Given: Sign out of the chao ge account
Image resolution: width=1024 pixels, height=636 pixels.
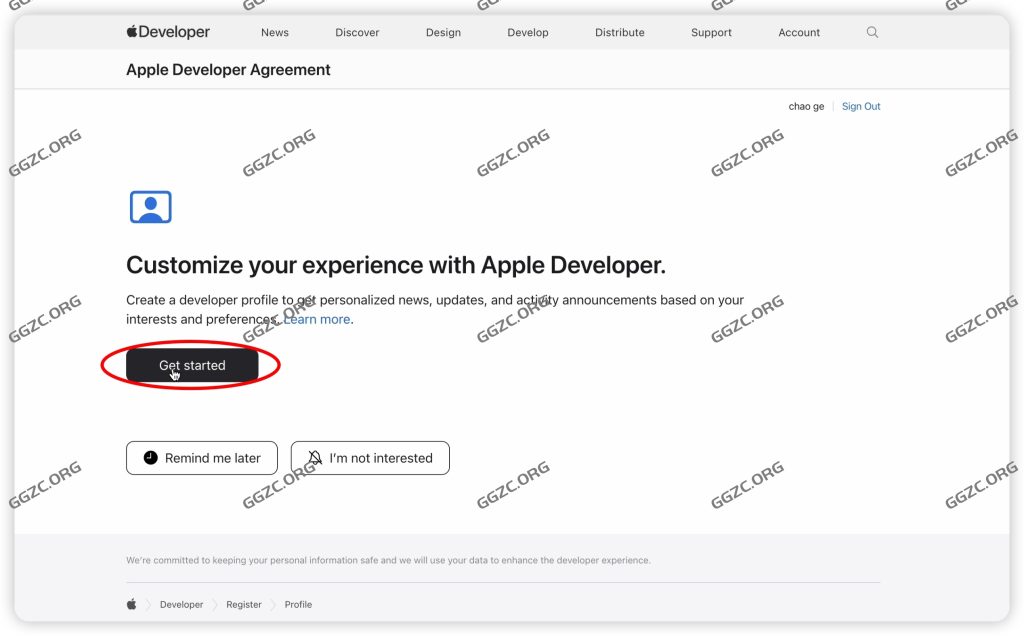Looking at the screenshot, I should click(x=861, y=105).
